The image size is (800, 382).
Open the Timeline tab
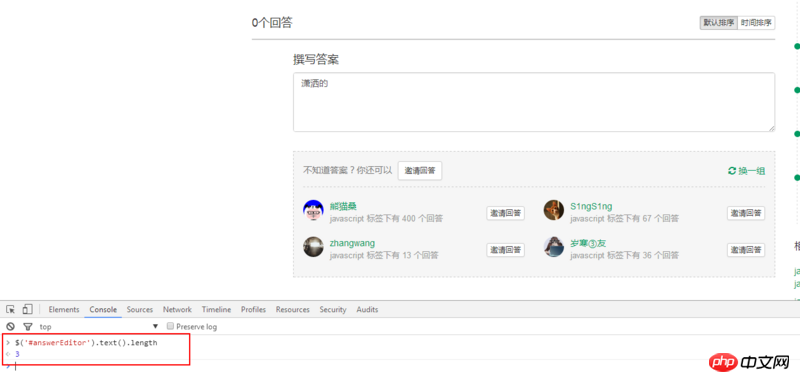click(216, 310)
